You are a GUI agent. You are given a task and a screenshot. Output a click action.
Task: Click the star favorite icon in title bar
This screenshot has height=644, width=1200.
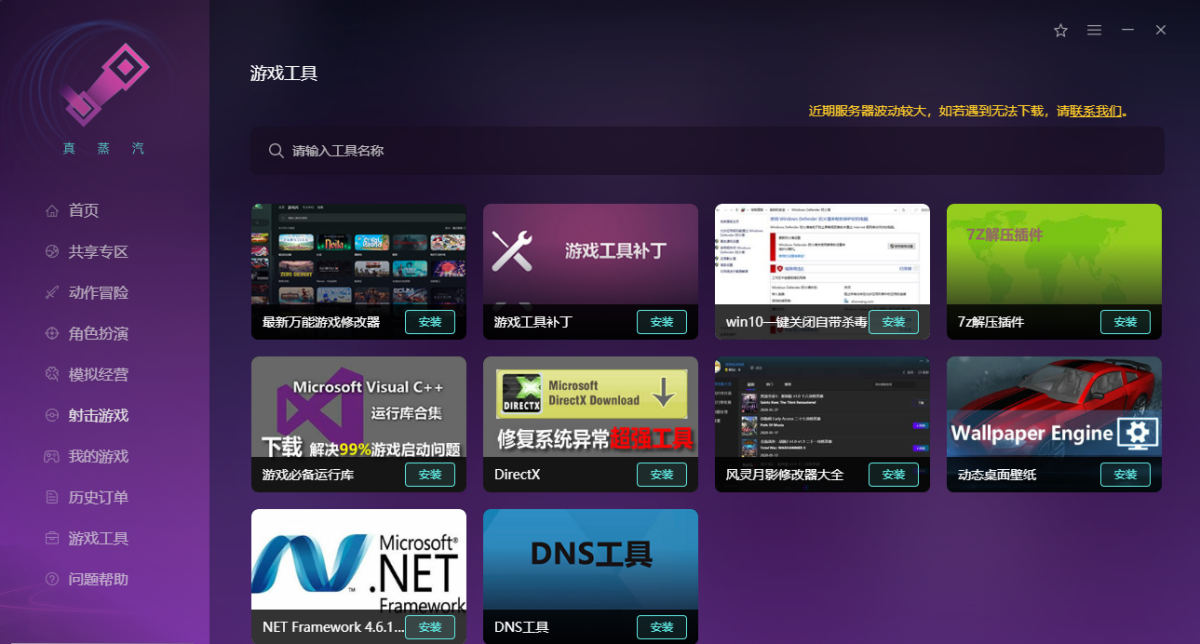pyautogui.click(x=1061, y=31)
